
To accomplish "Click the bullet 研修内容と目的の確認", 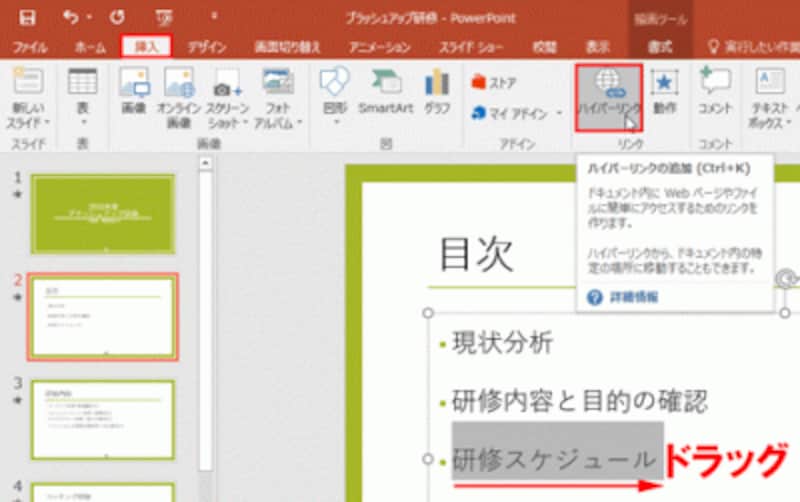I will point(580,401).
